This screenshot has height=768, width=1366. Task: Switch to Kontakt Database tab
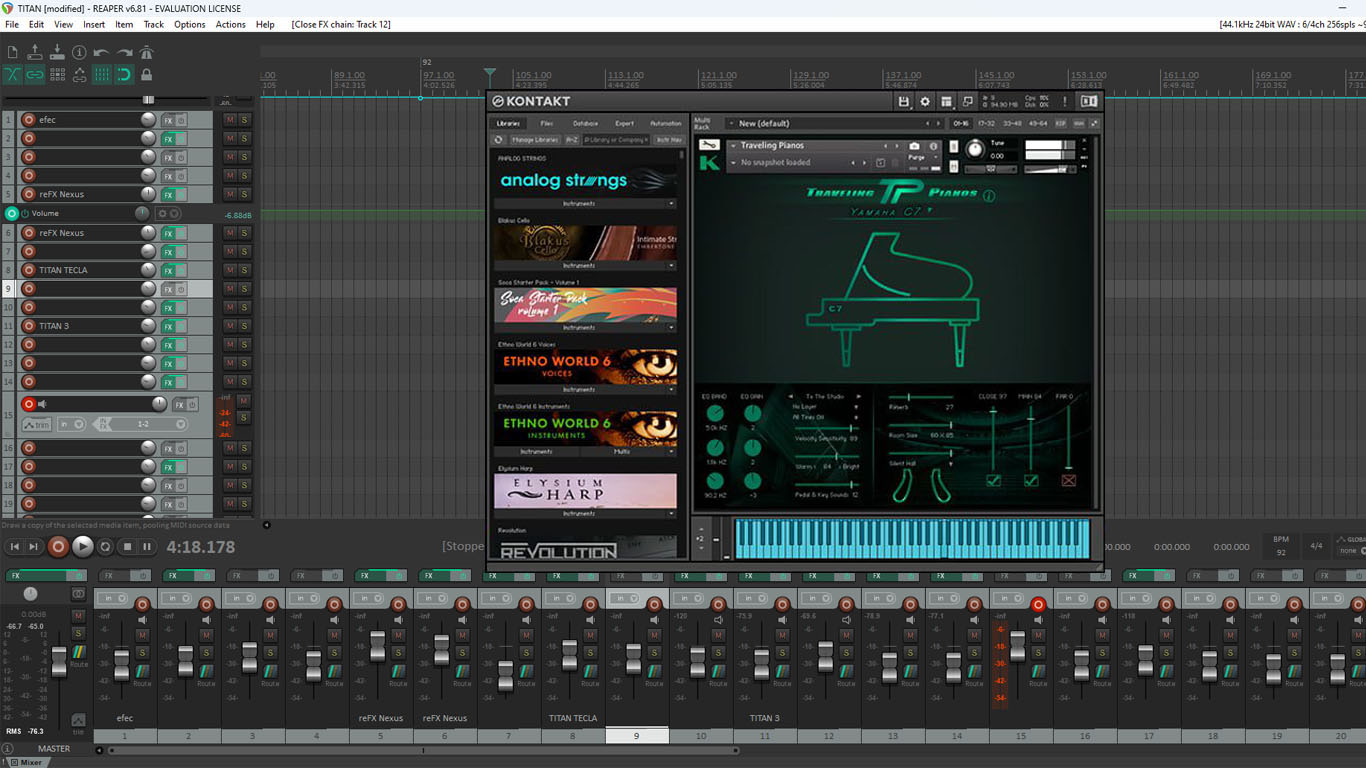coord(585,124)
